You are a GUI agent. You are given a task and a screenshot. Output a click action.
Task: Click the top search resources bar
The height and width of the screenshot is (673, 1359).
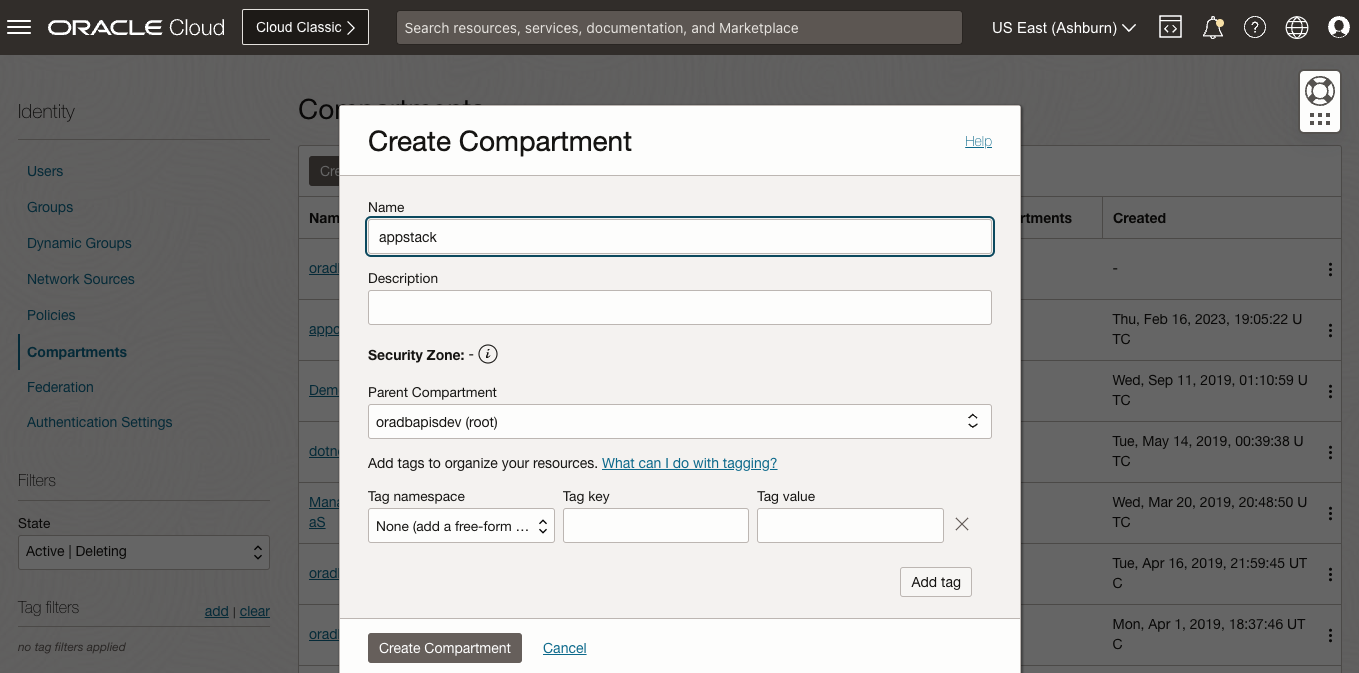click(x=679, y=28)
